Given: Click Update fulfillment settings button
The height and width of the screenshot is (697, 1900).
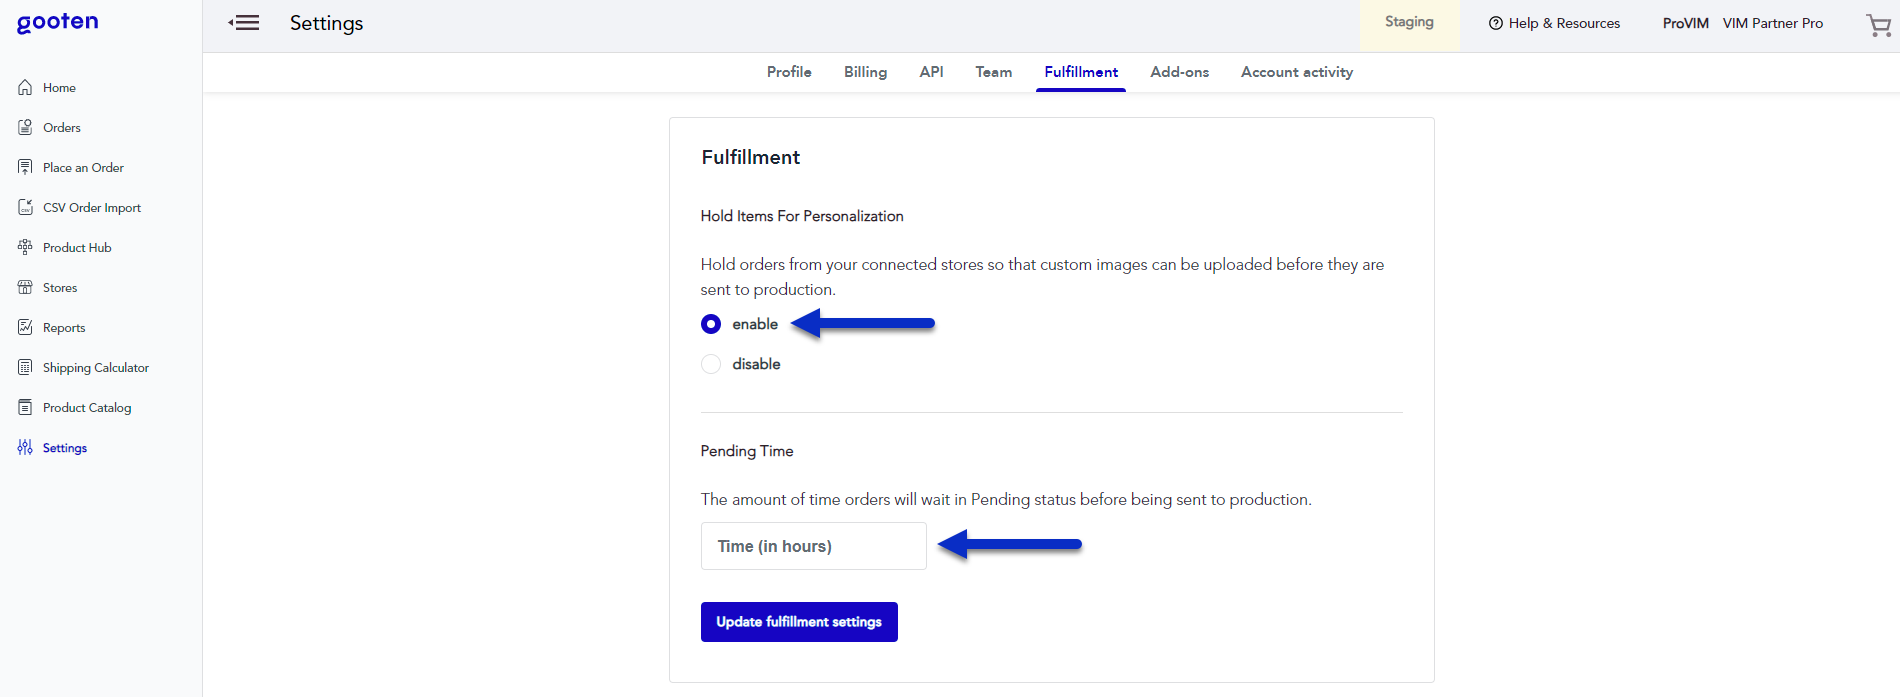Looking at the screenshot, I should point(799,622).
